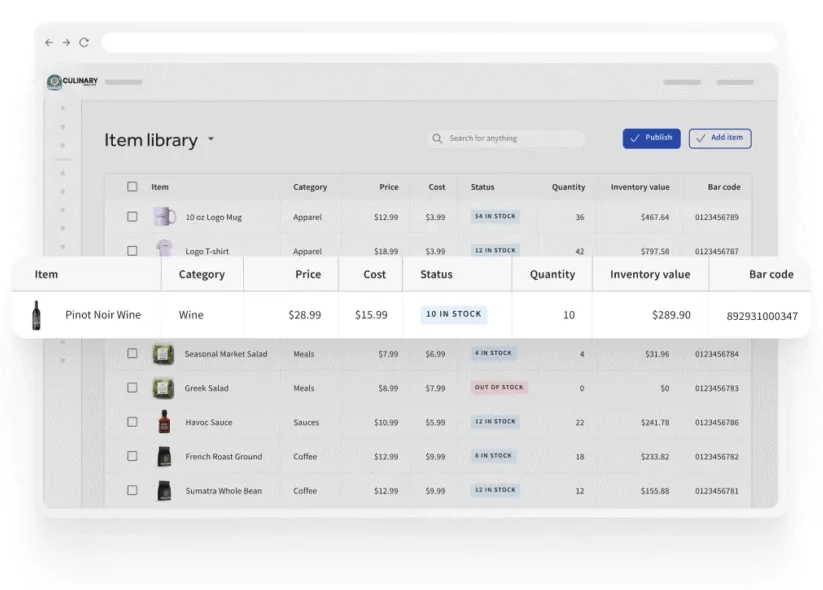The height and width of the screenshot is (590, 823).
Task: Click the browser forward arrow
Action: pyautogui.click(x=66, y=43)
